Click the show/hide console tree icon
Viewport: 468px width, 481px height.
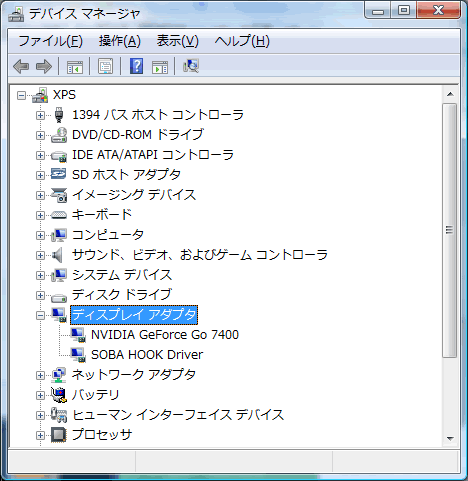(75, 66)
